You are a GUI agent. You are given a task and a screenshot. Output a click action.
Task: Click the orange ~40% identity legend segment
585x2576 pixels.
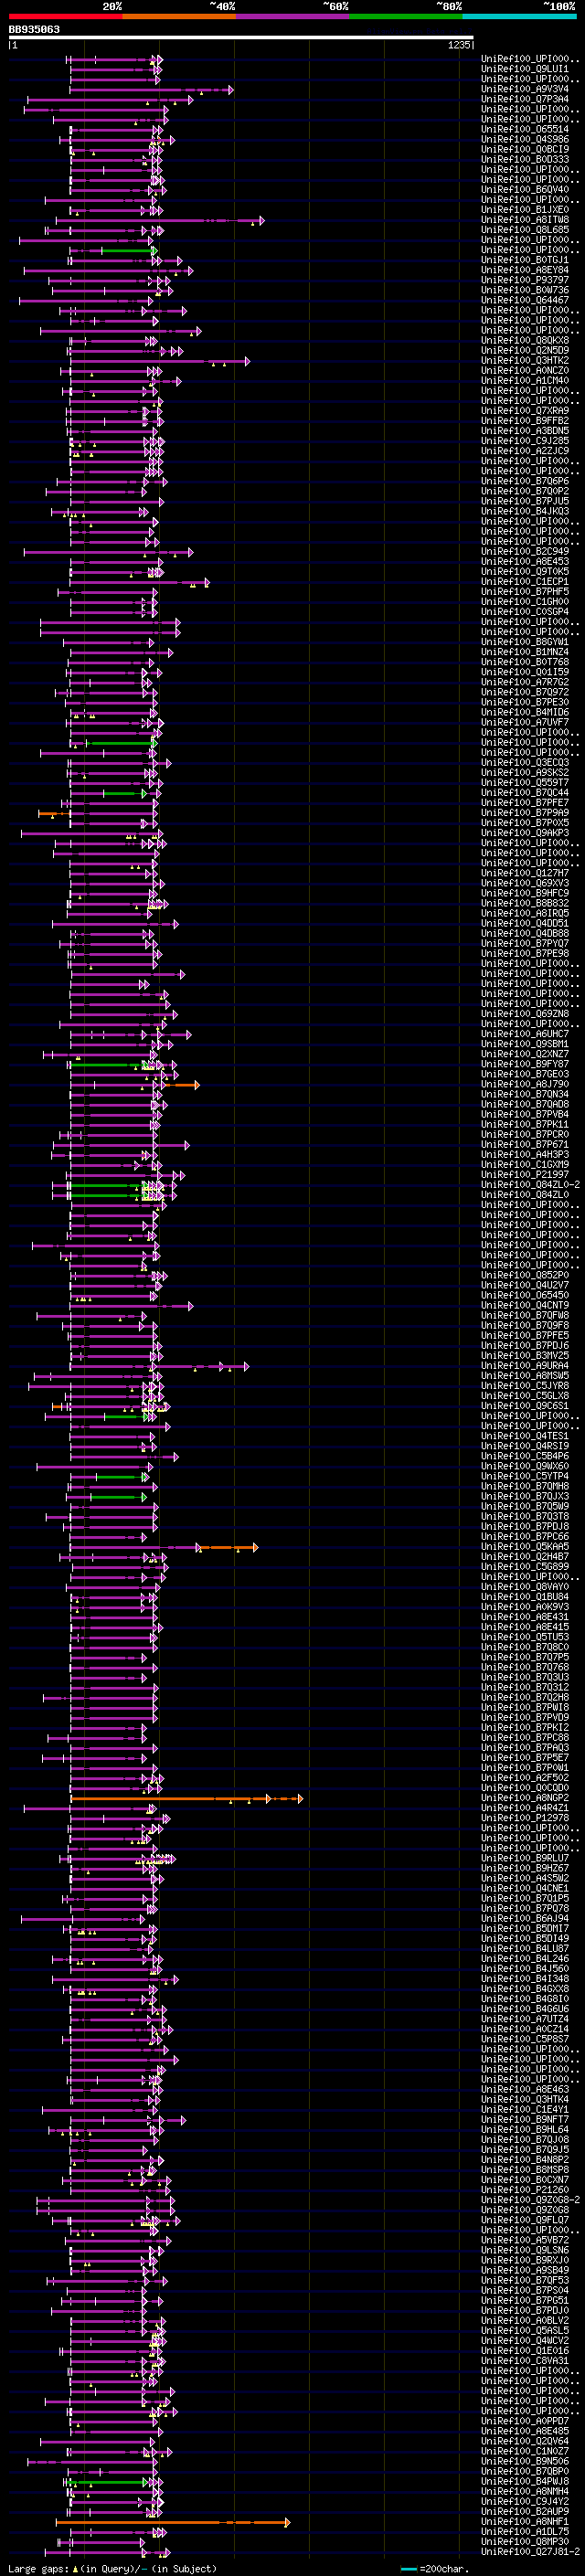[x=179, y=16]
